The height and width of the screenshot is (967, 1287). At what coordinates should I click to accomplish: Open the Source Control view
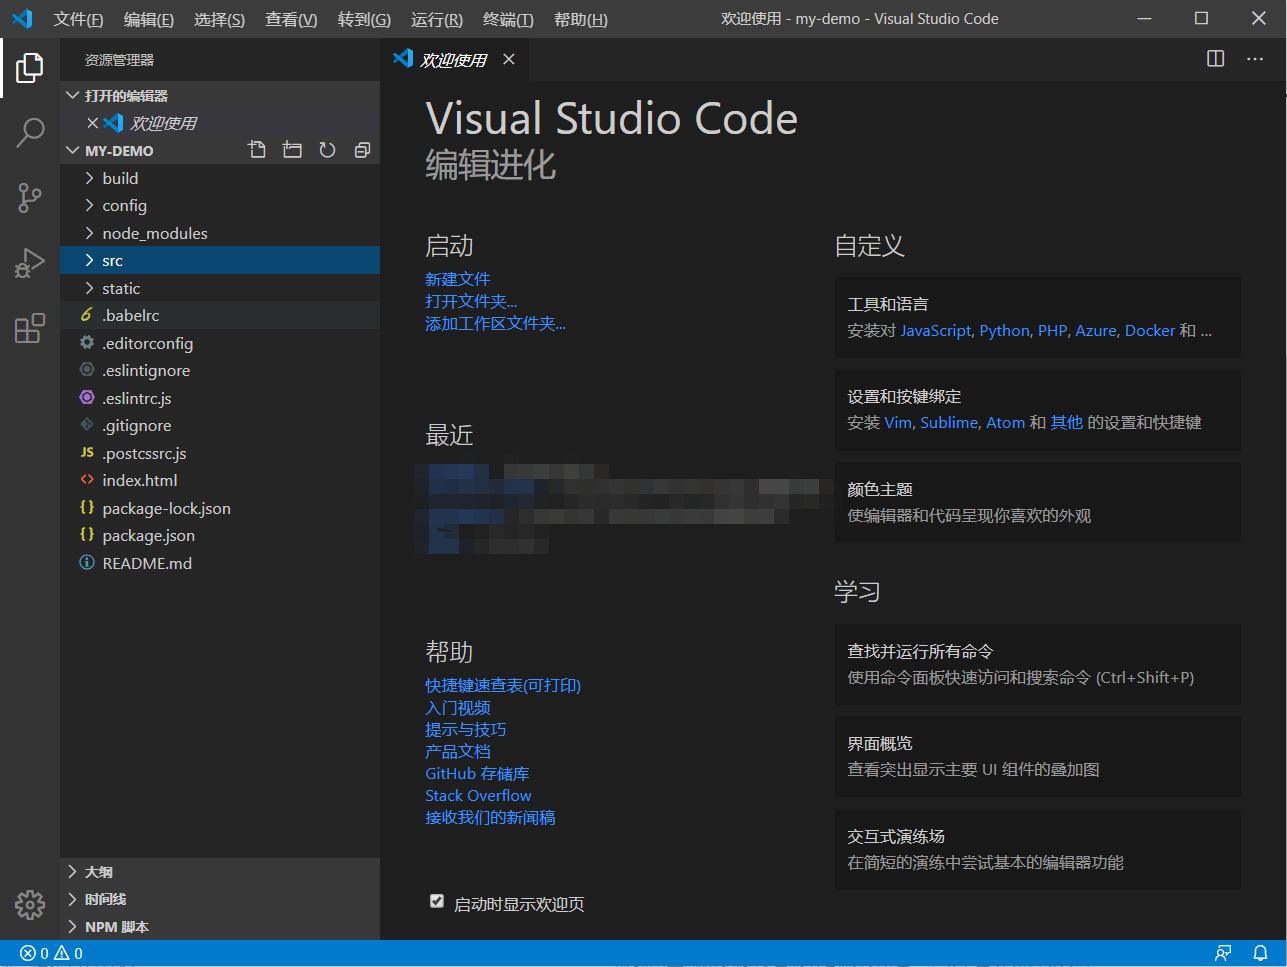coord(30,197)
